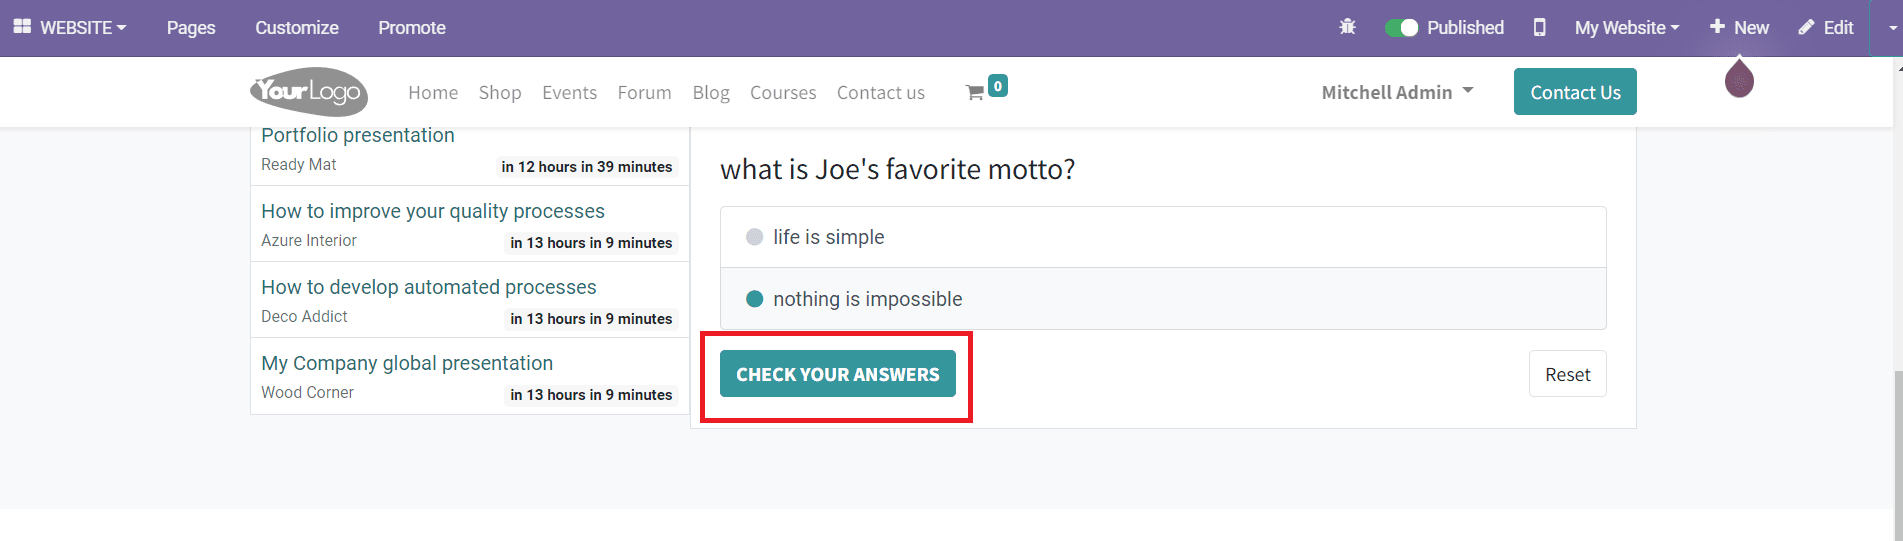Click the Check Your Answers button
Viewport: 1903px width, 541px height.
[x=837, y=374]
